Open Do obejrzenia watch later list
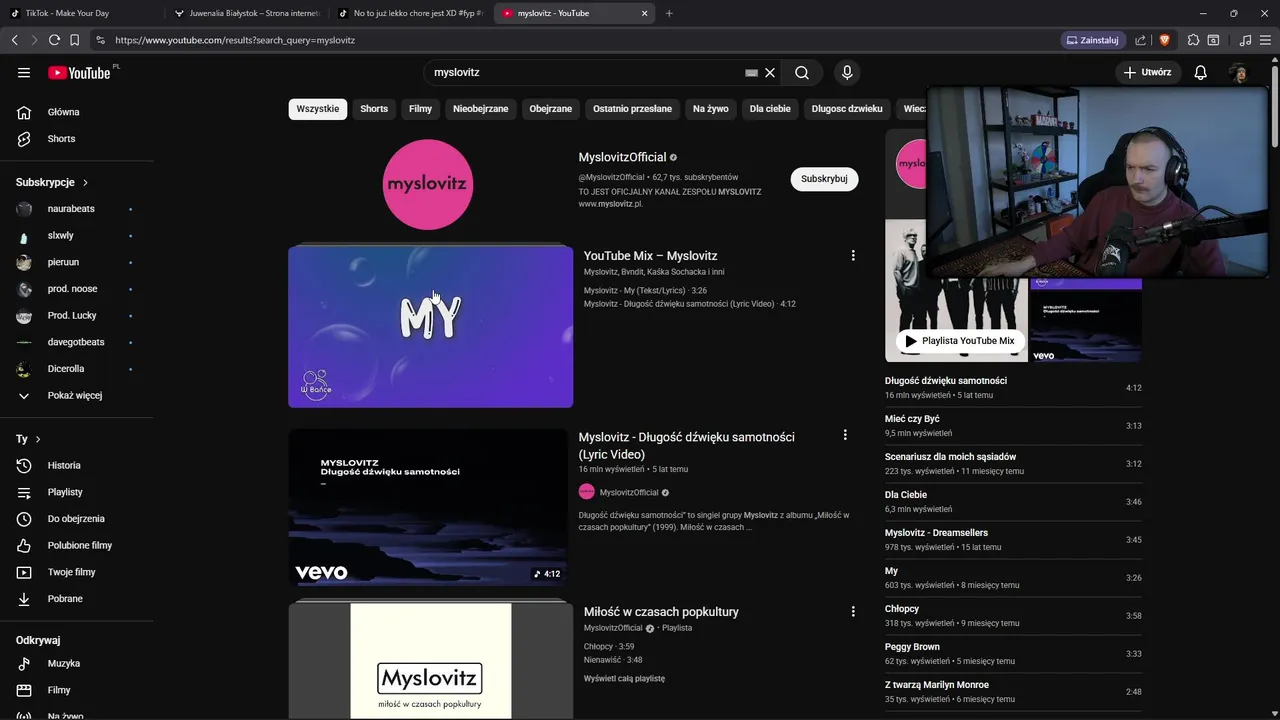Viewport: 1280px width, 720px height. click(77, 519)
